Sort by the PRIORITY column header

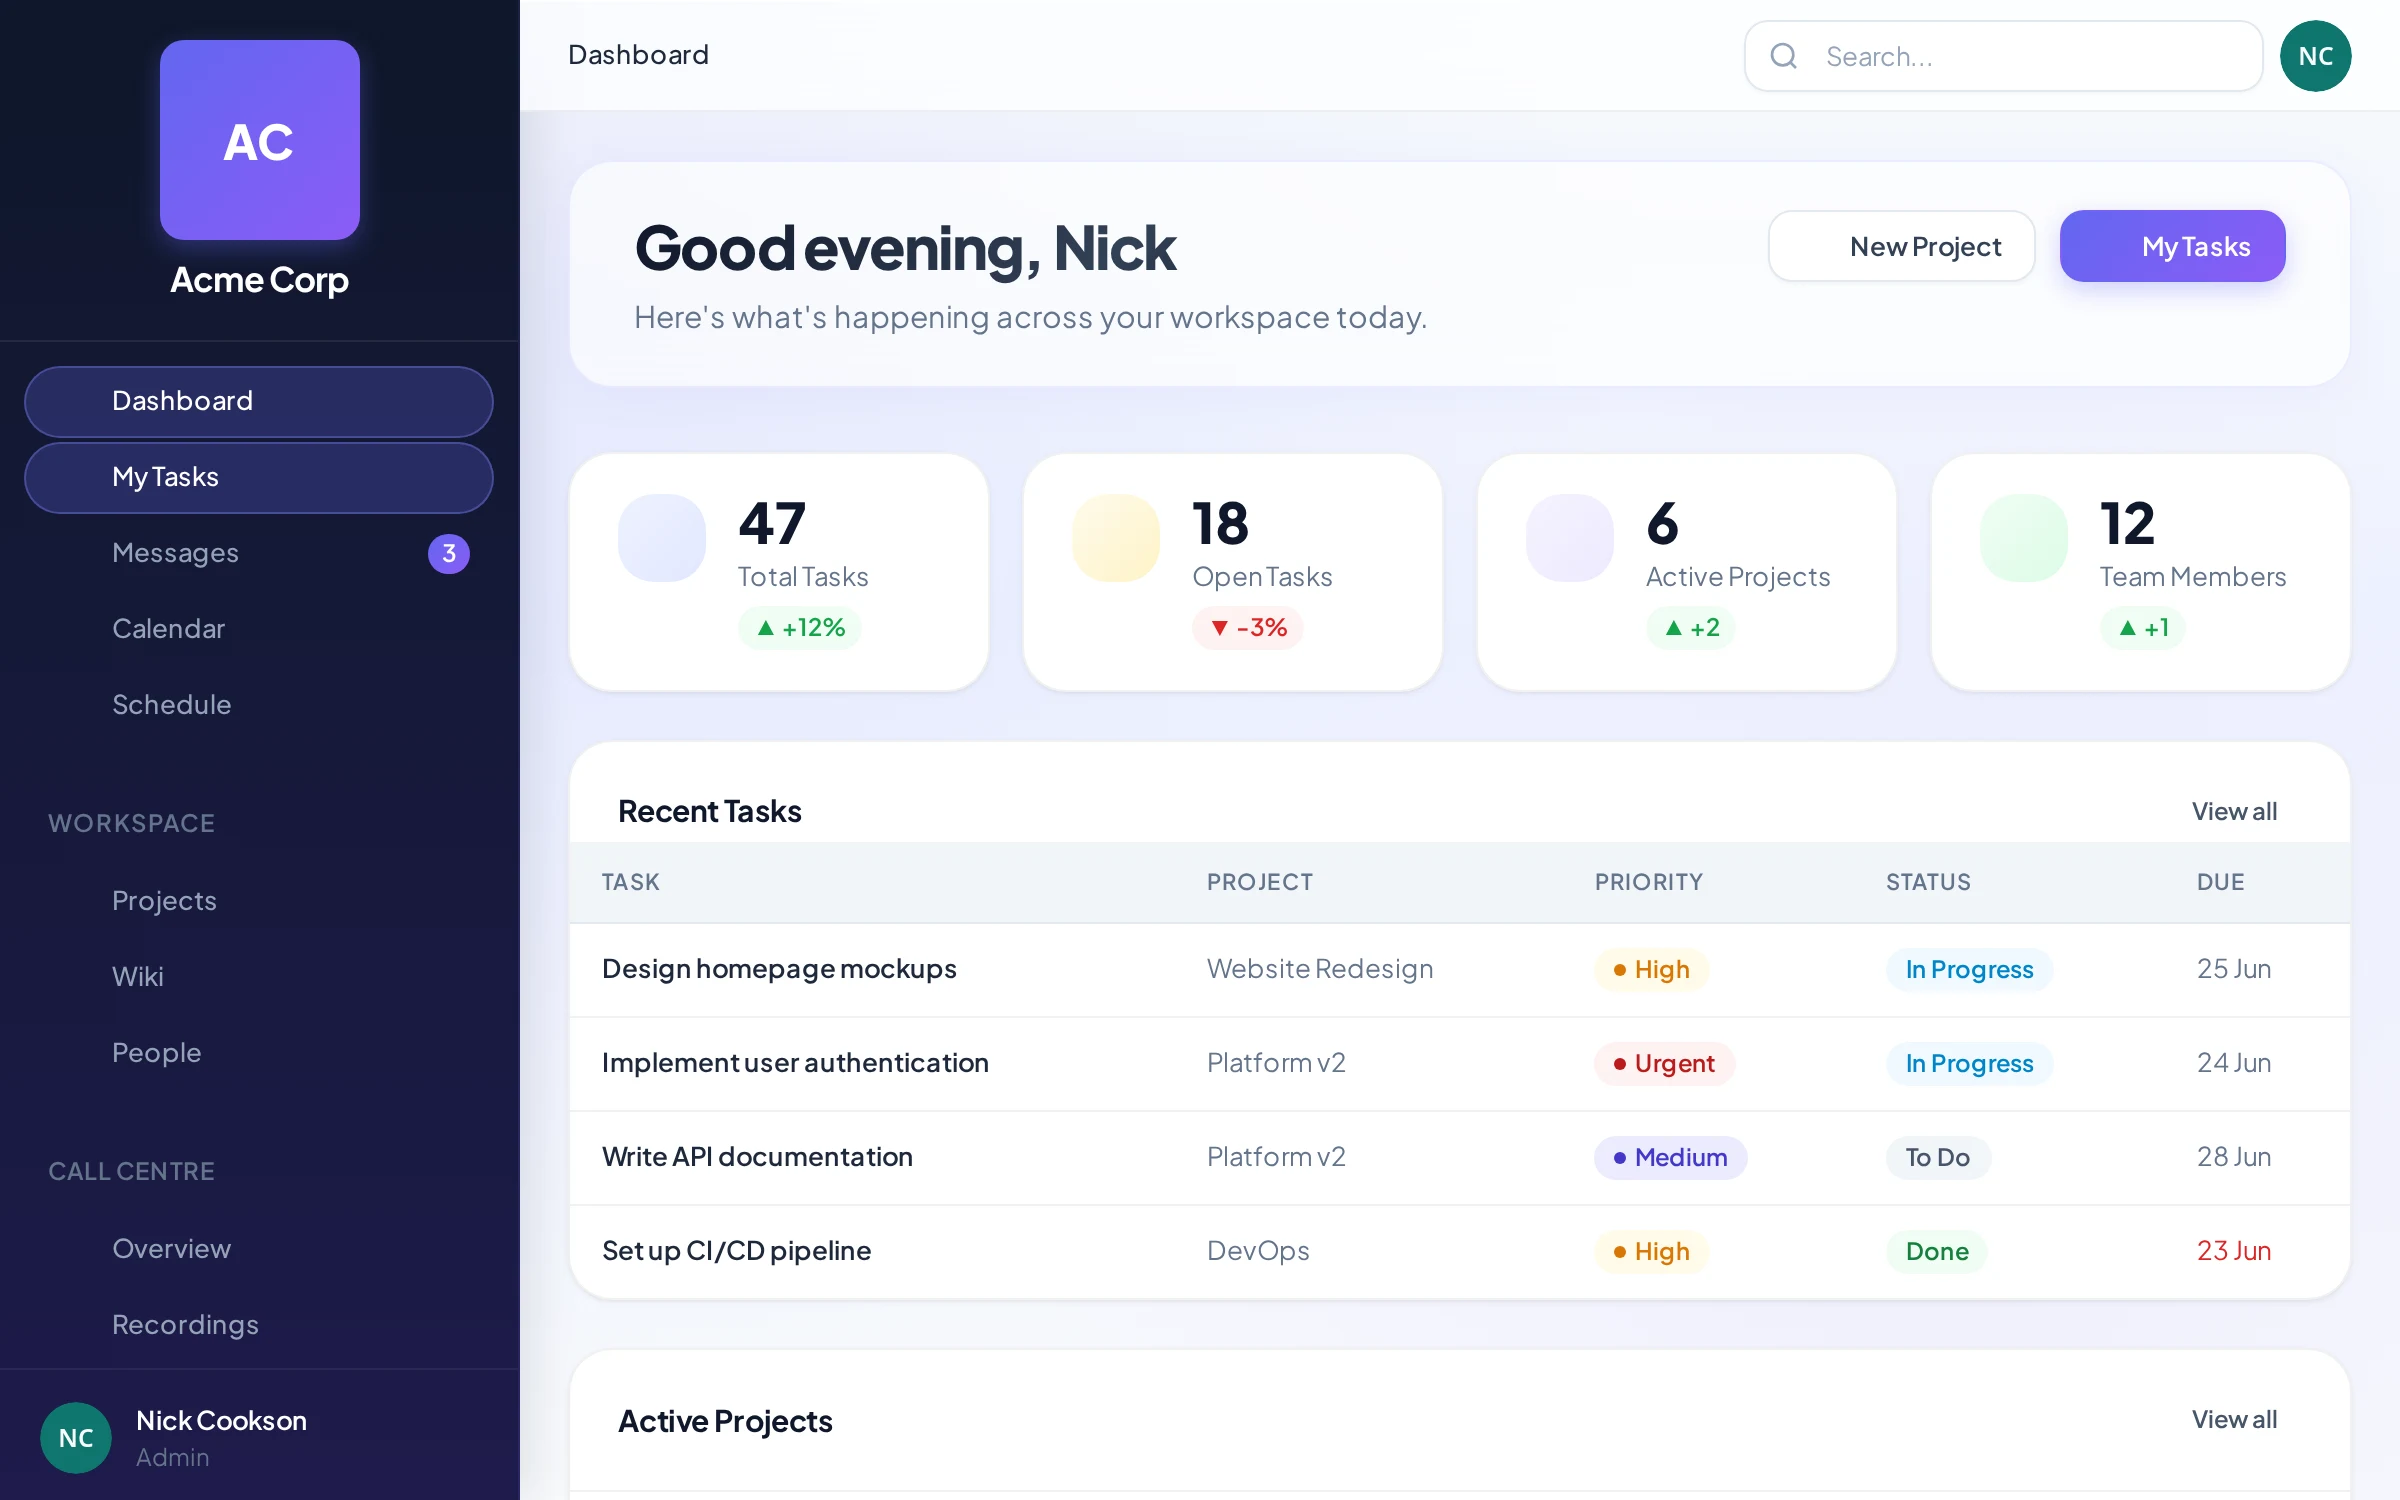click(x=1648, y=882)
